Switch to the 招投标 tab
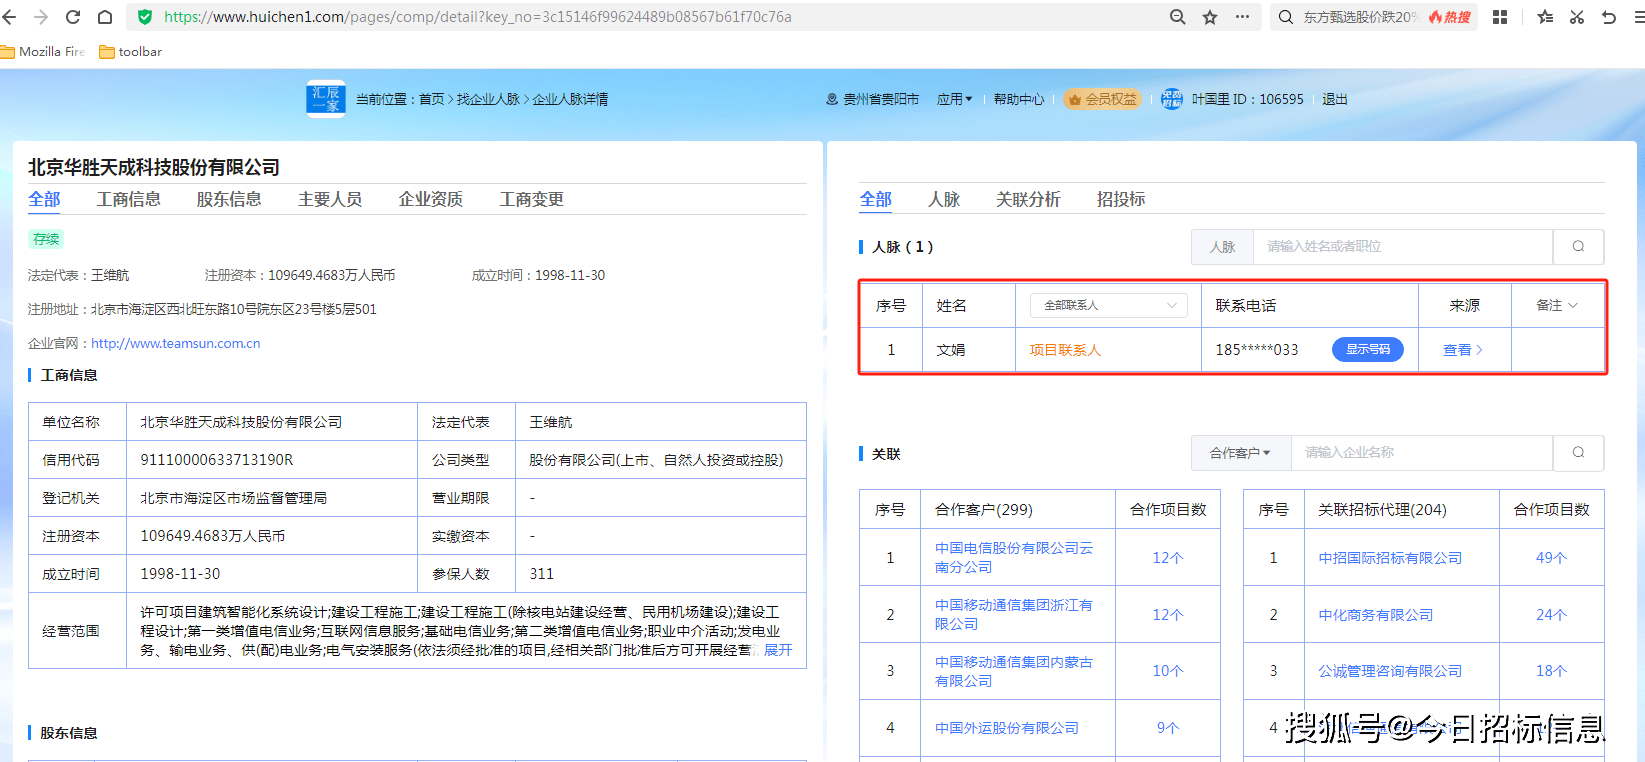The height and width of the screenshot is (762, 1645). pyautogui.click(x=1121, y=199)
